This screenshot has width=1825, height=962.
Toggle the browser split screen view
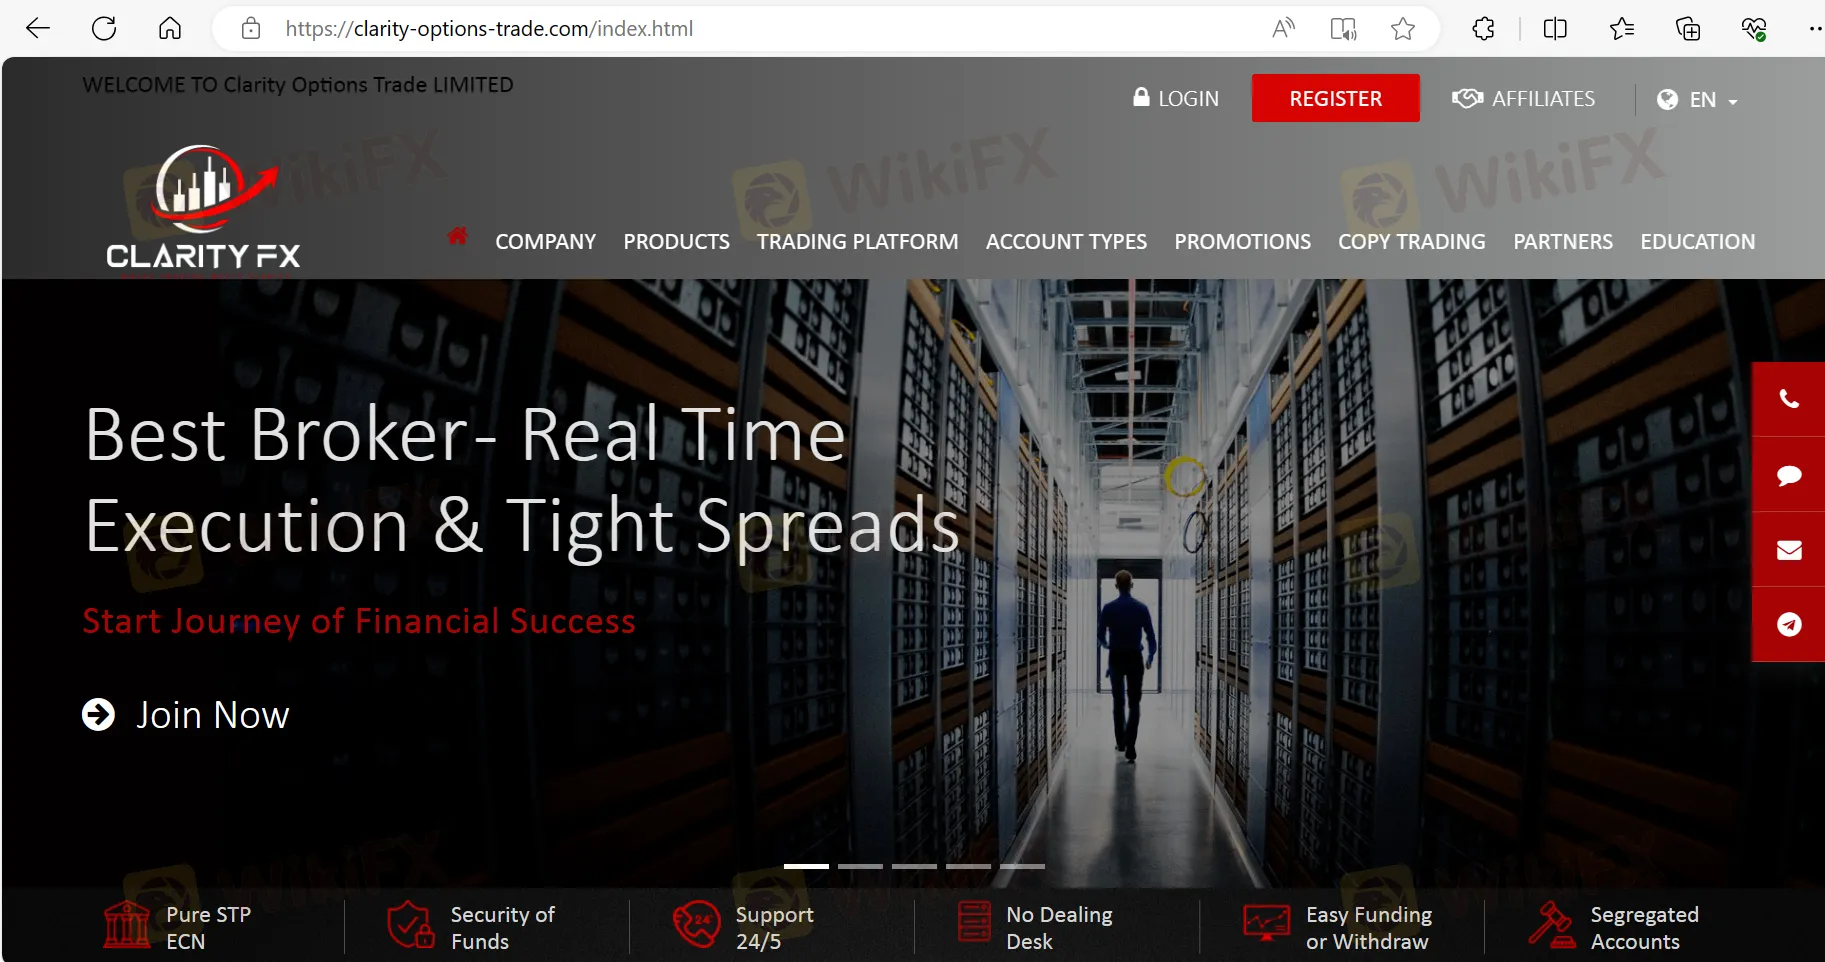(1556, 28)
